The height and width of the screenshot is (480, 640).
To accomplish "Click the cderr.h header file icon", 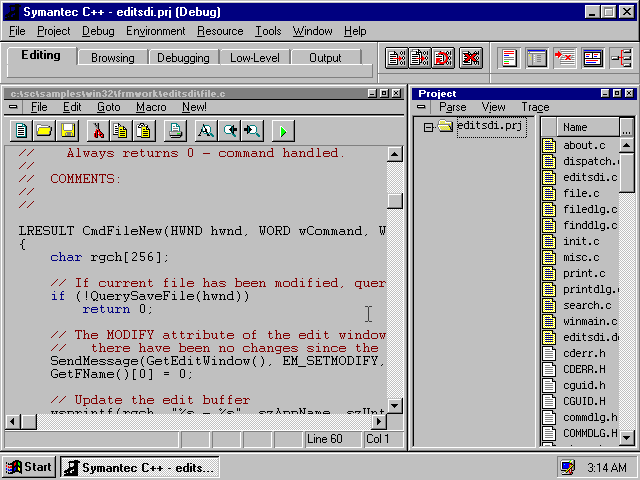I will pos(549,353).
